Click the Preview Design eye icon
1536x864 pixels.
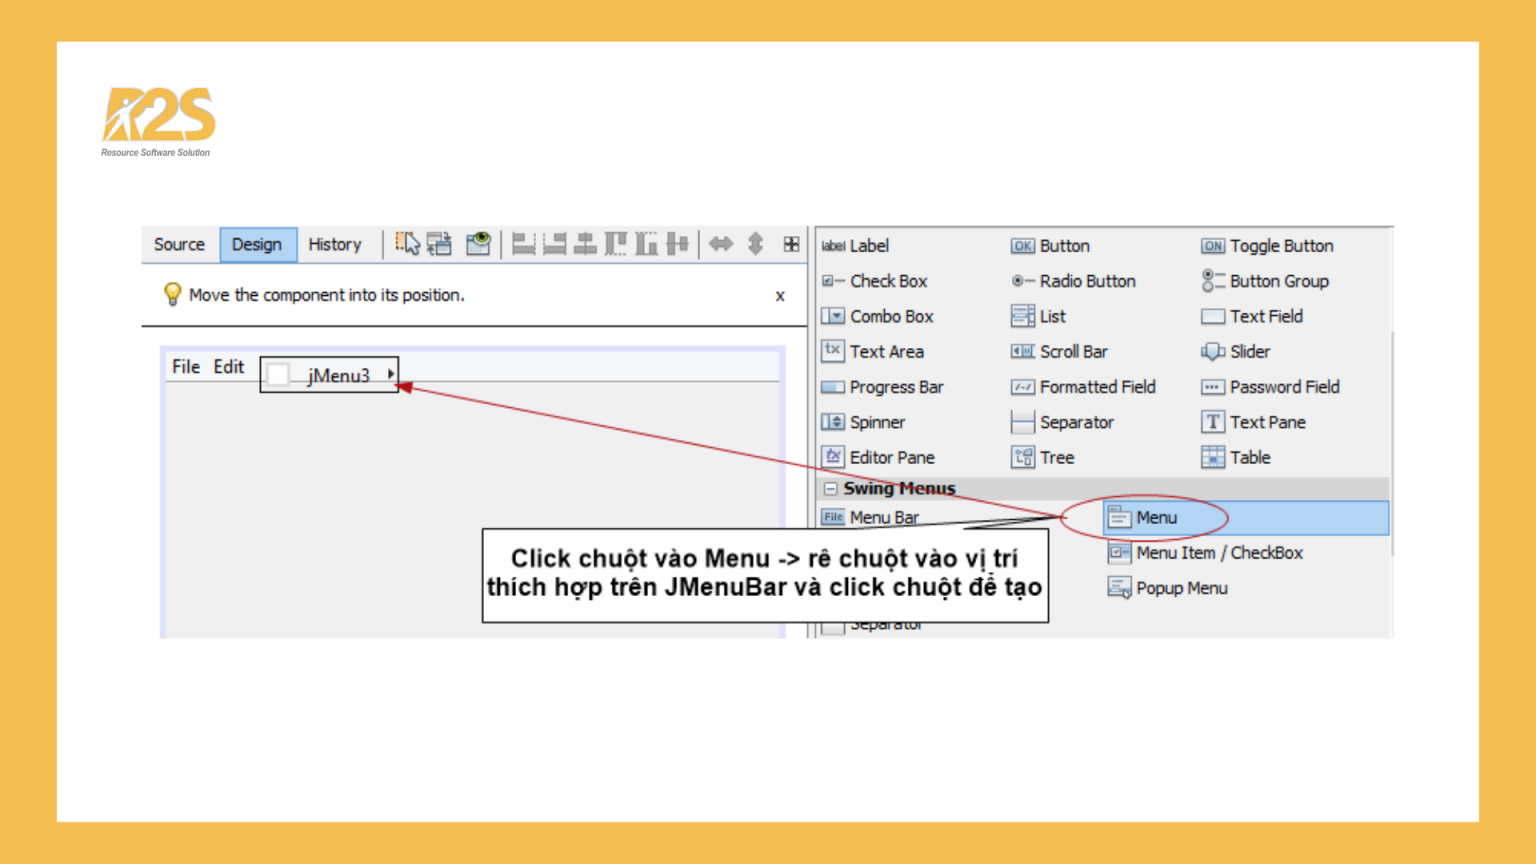click(478, 244)
